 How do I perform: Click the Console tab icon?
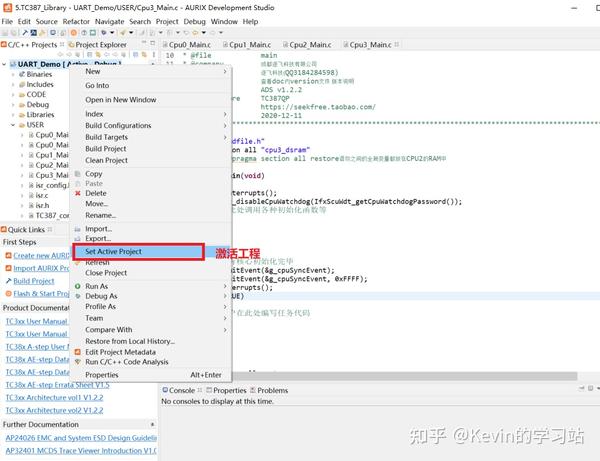(x=165, y=390)
